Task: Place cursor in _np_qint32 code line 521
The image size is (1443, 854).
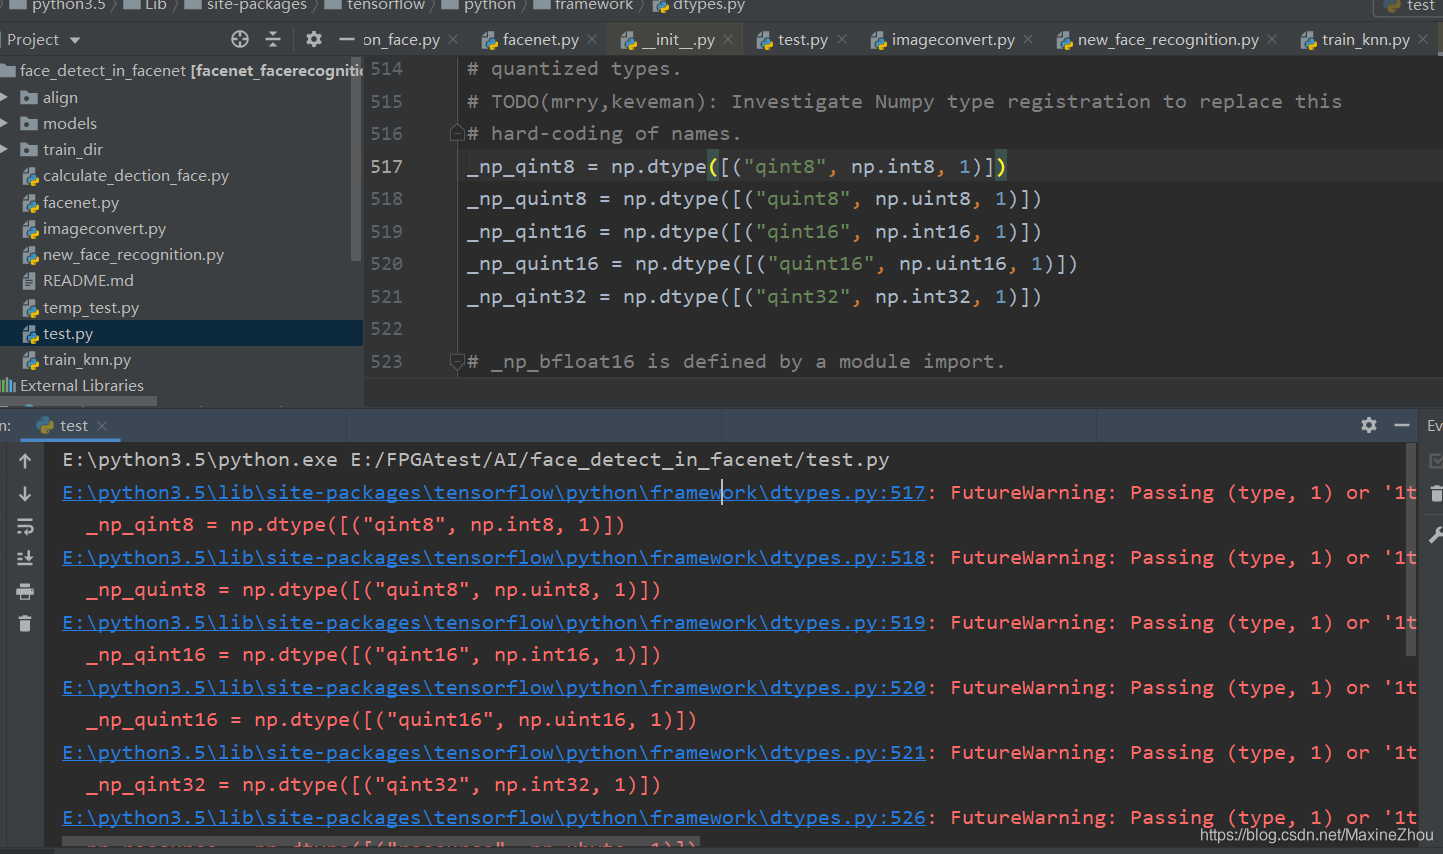Action: (x=754, y=296)
